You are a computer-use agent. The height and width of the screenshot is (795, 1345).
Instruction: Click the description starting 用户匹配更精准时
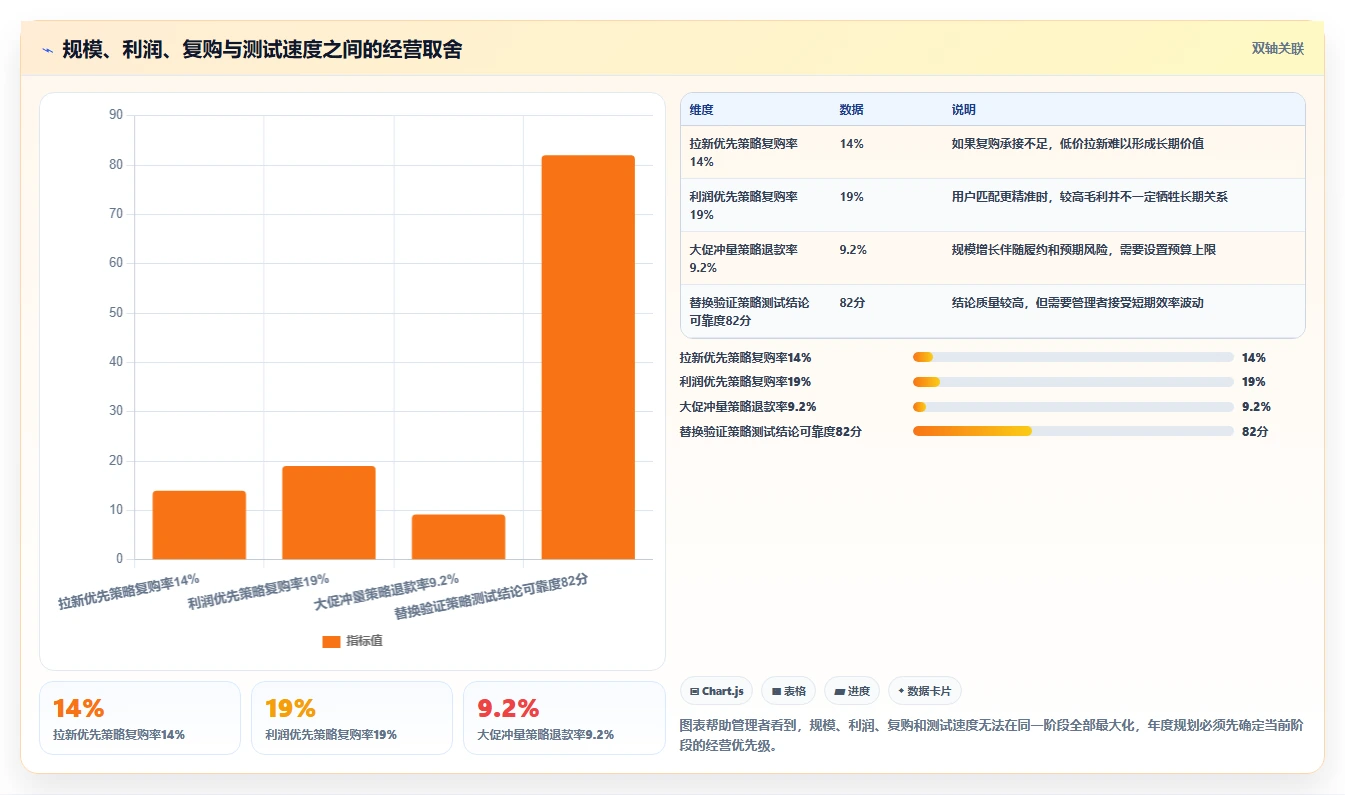(1090, 197)
